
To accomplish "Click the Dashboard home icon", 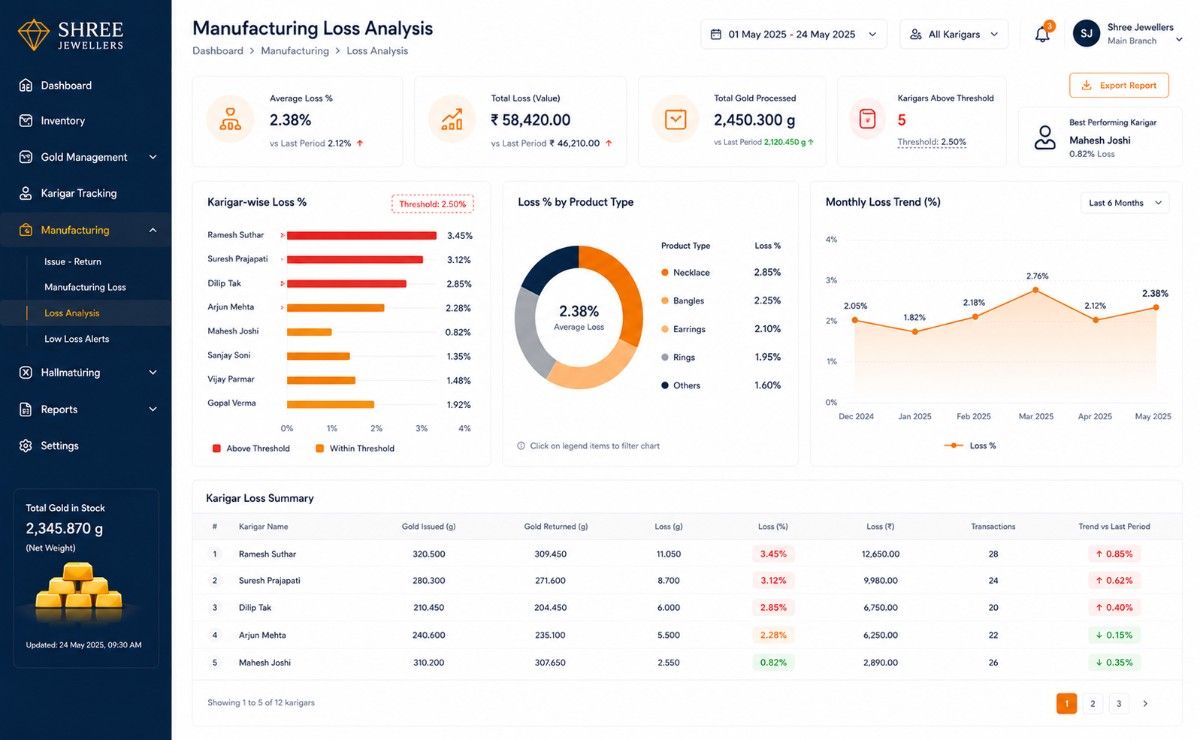I will click(x=26, y=86).
